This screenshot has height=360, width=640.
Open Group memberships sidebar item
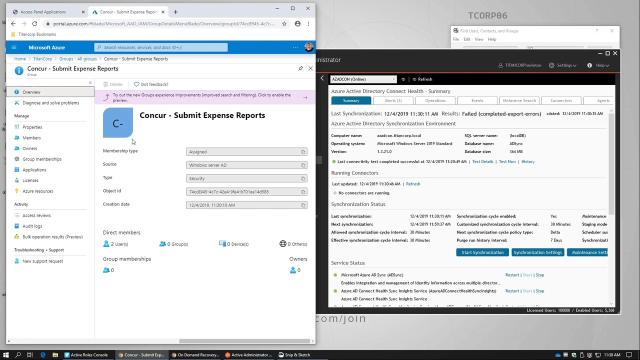point(42,159)
